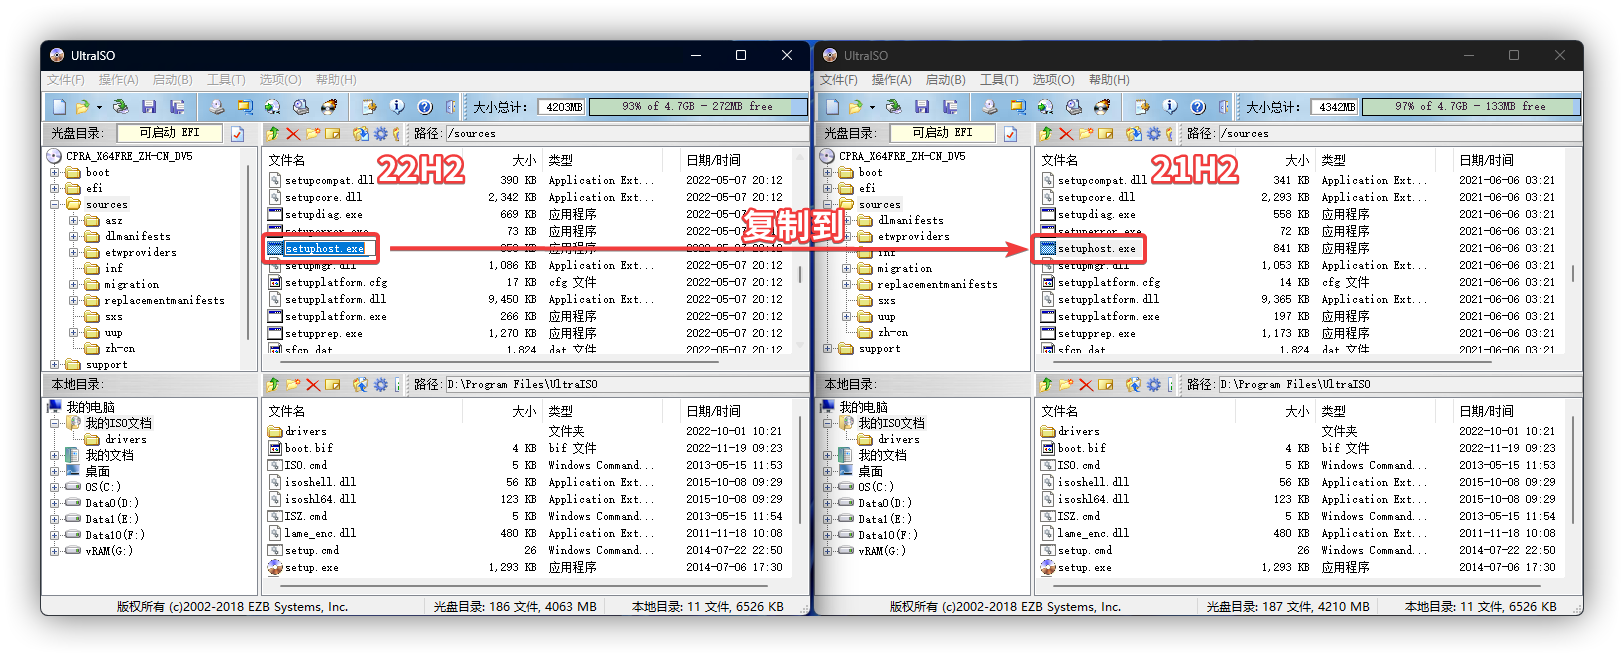Click blue Info icon in left window toolbar
Screen dimensions: 1624x656
click(x=397, y=106)
